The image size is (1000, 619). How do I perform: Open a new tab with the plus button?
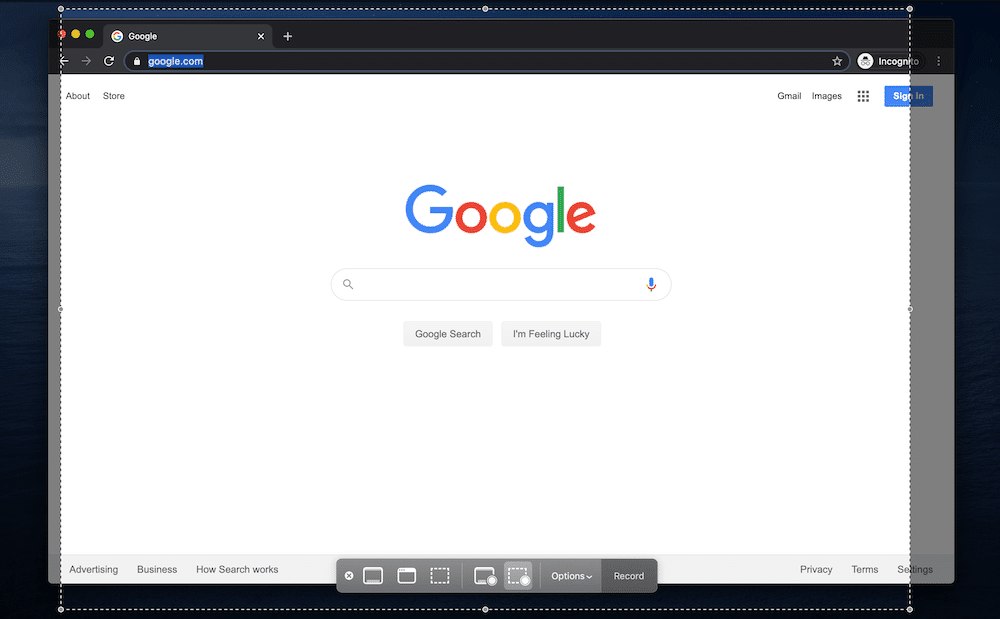pyautogui.click(x=288, y=36)
